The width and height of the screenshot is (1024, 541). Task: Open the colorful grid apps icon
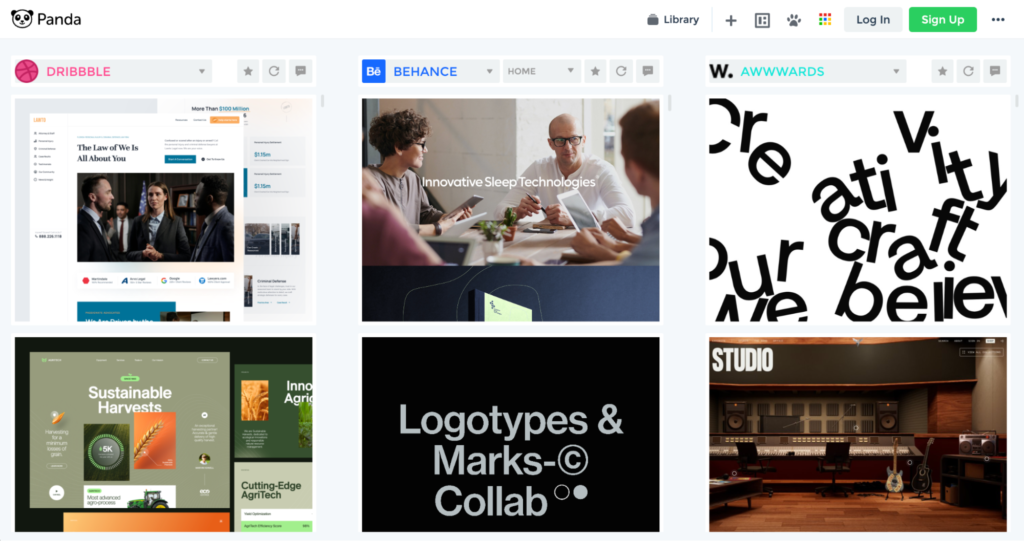825,20
